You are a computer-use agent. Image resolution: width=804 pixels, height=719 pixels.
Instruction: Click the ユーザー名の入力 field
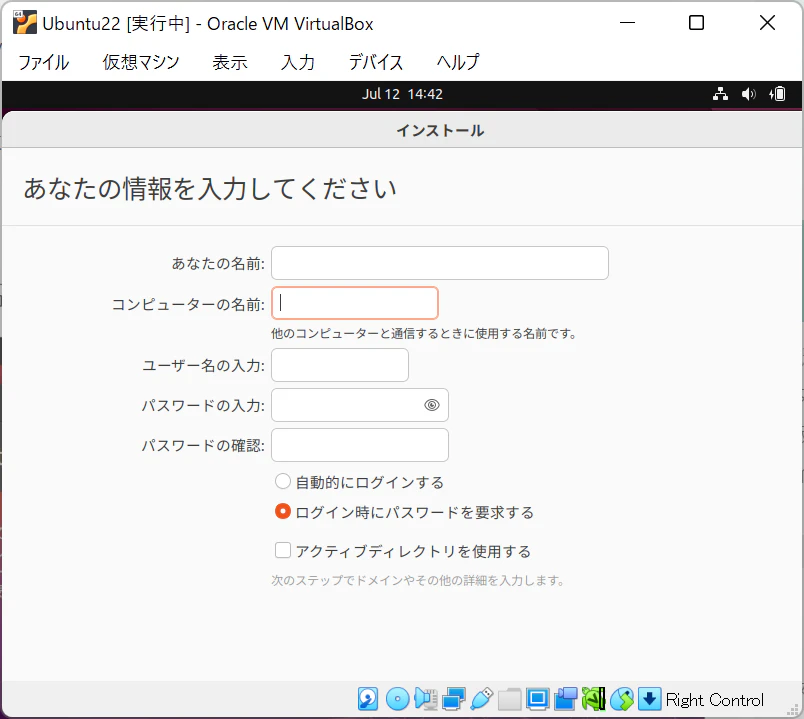[340, 365]
